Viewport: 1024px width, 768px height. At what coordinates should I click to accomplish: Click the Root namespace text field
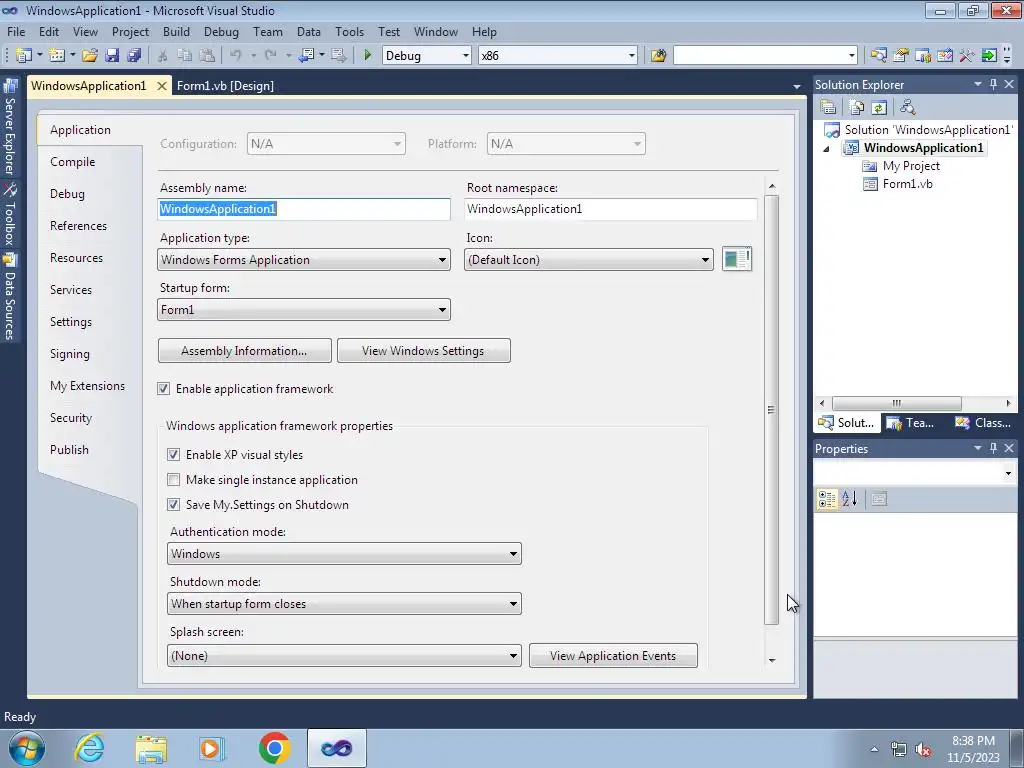(611, 209)
